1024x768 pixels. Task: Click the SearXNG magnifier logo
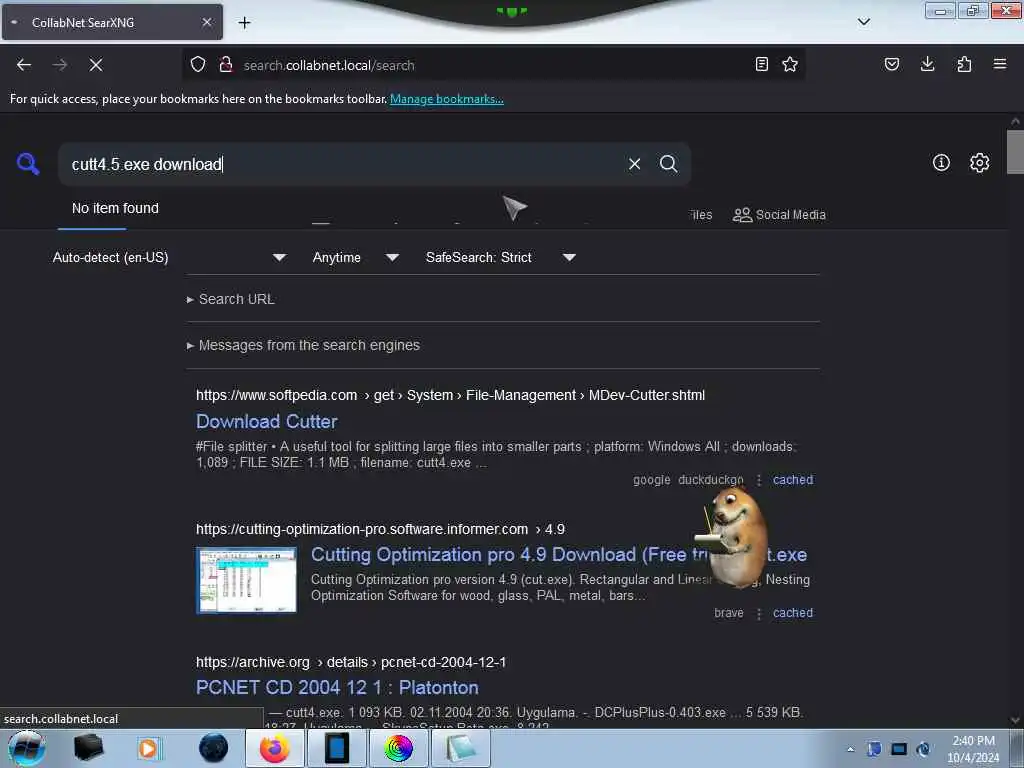(x=28, y=163)
